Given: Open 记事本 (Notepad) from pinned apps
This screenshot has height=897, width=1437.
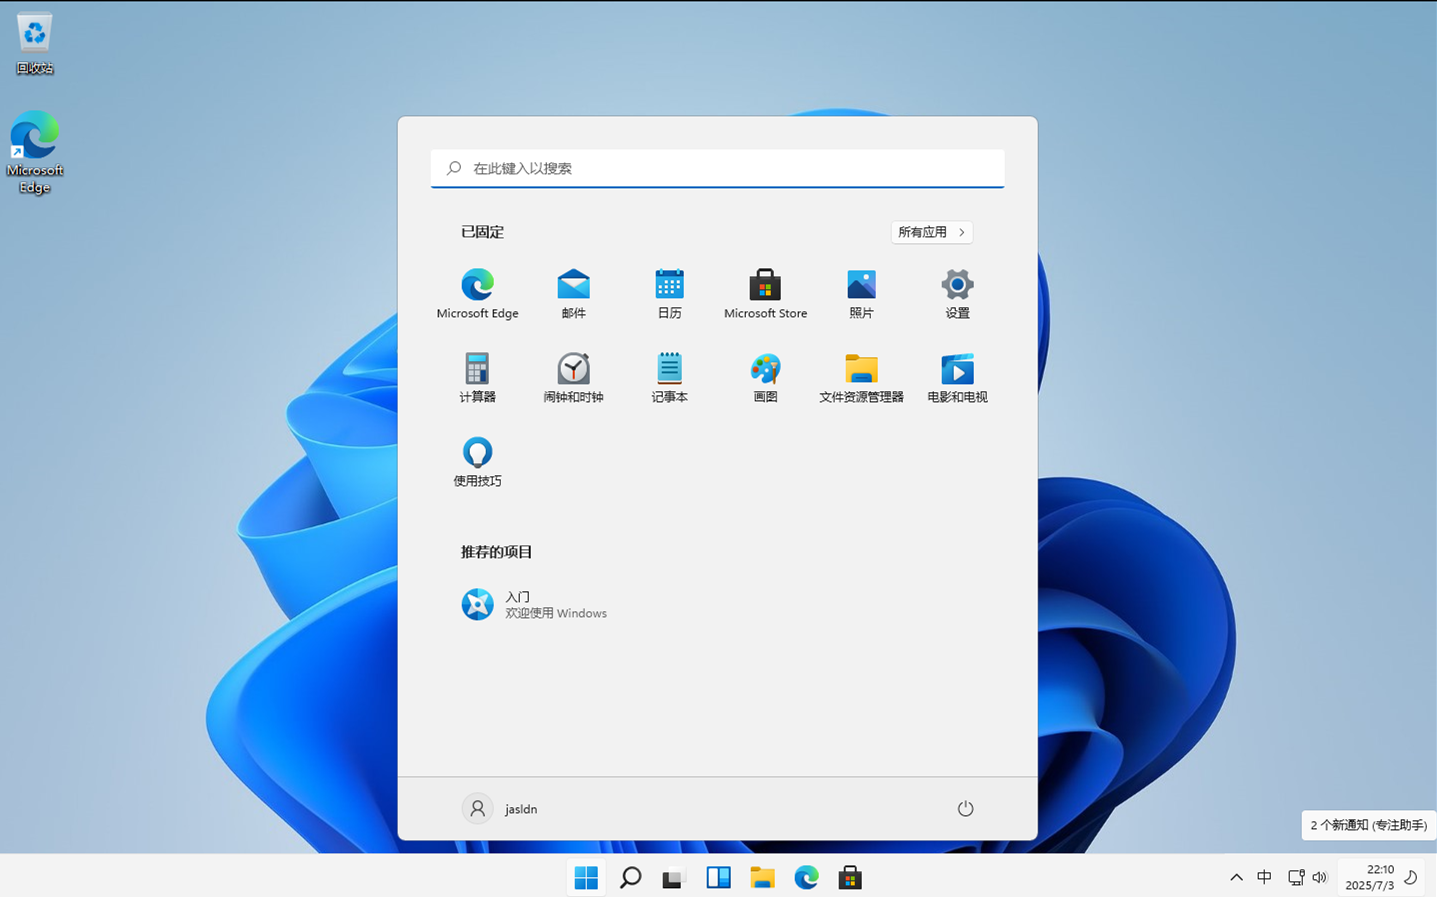Looking at the screenshot, I should pos(669,377).
